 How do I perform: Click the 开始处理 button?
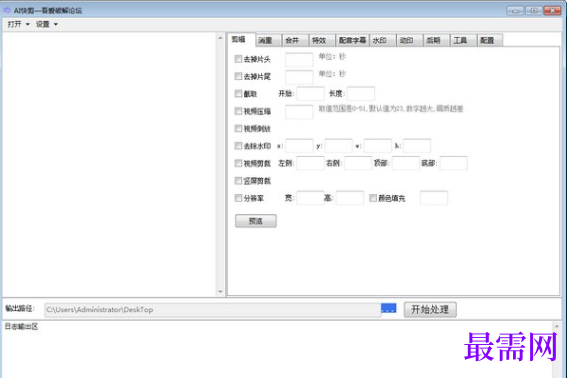430,309
